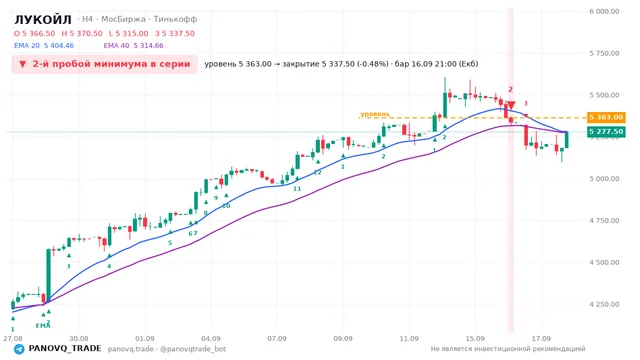Click the green up-triangle marker above number 4

pyautogui.click(x=109, y=256)
